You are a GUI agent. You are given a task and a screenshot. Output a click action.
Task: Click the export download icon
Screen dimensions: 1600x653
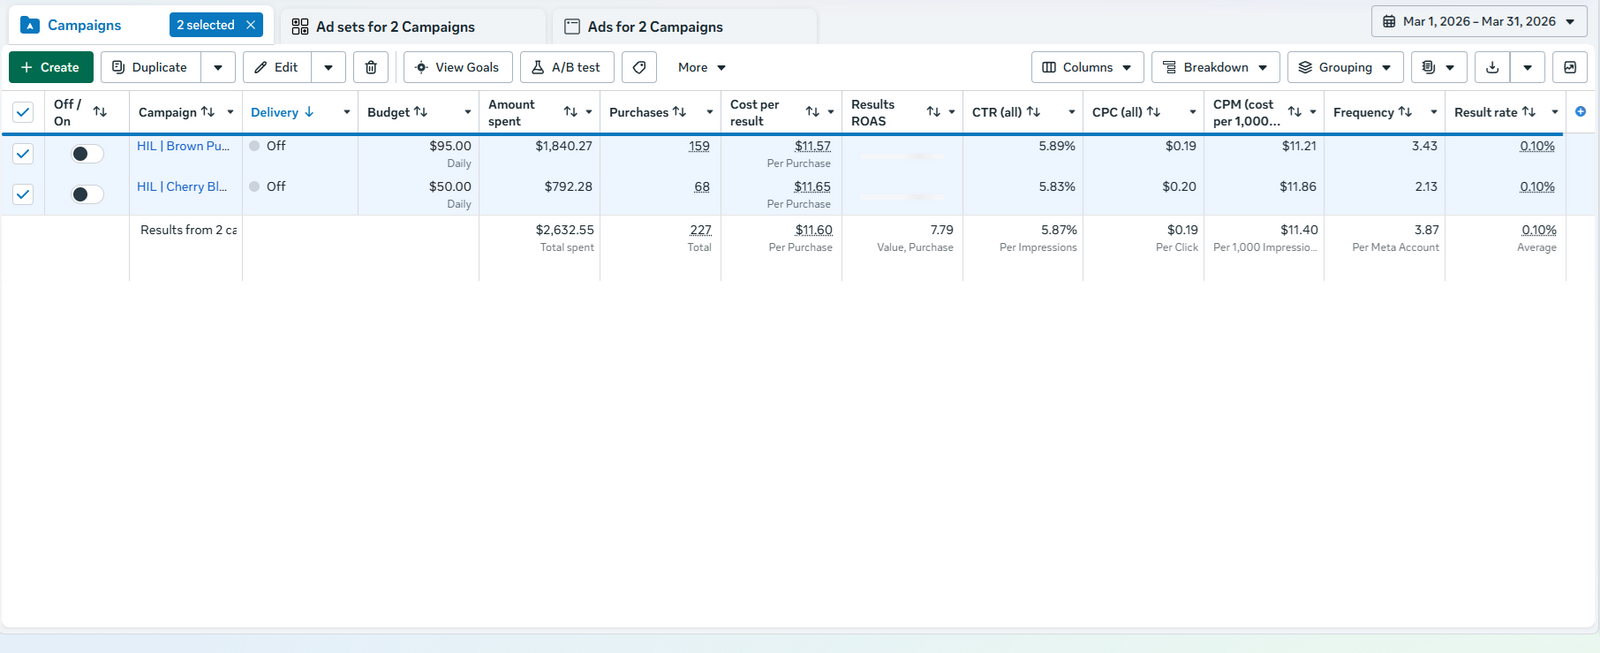[x=1492, y=67]
